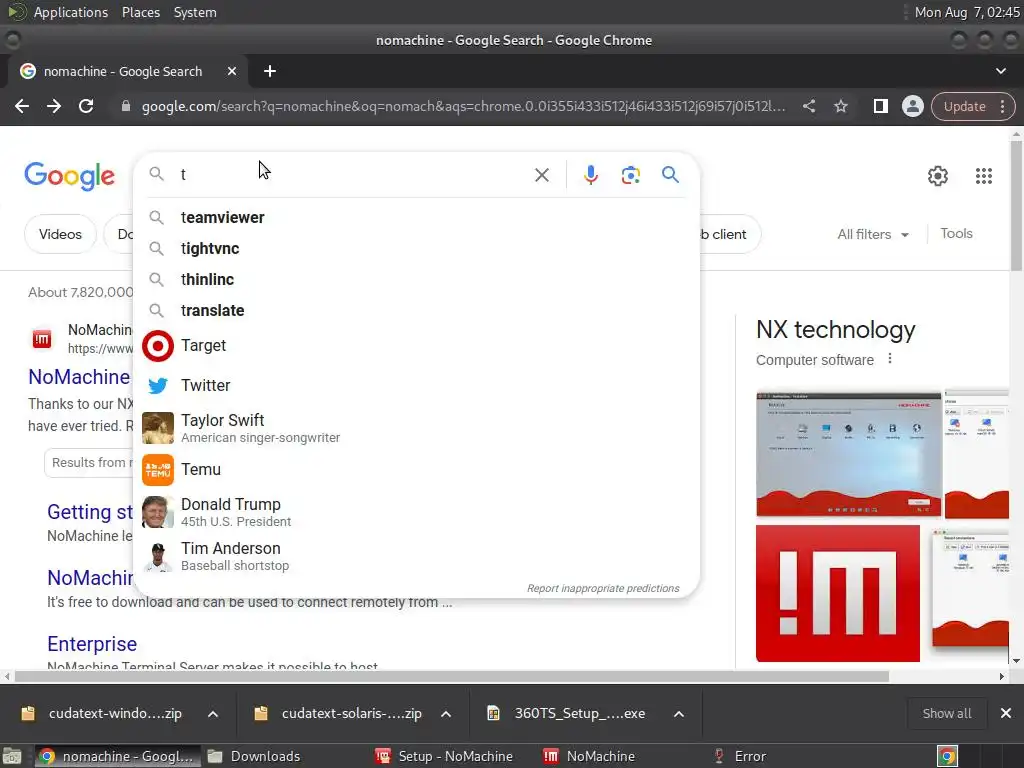Click the show desktop icon in panel
Screen dimensions: 1024x768
click(x=12, y=756)
